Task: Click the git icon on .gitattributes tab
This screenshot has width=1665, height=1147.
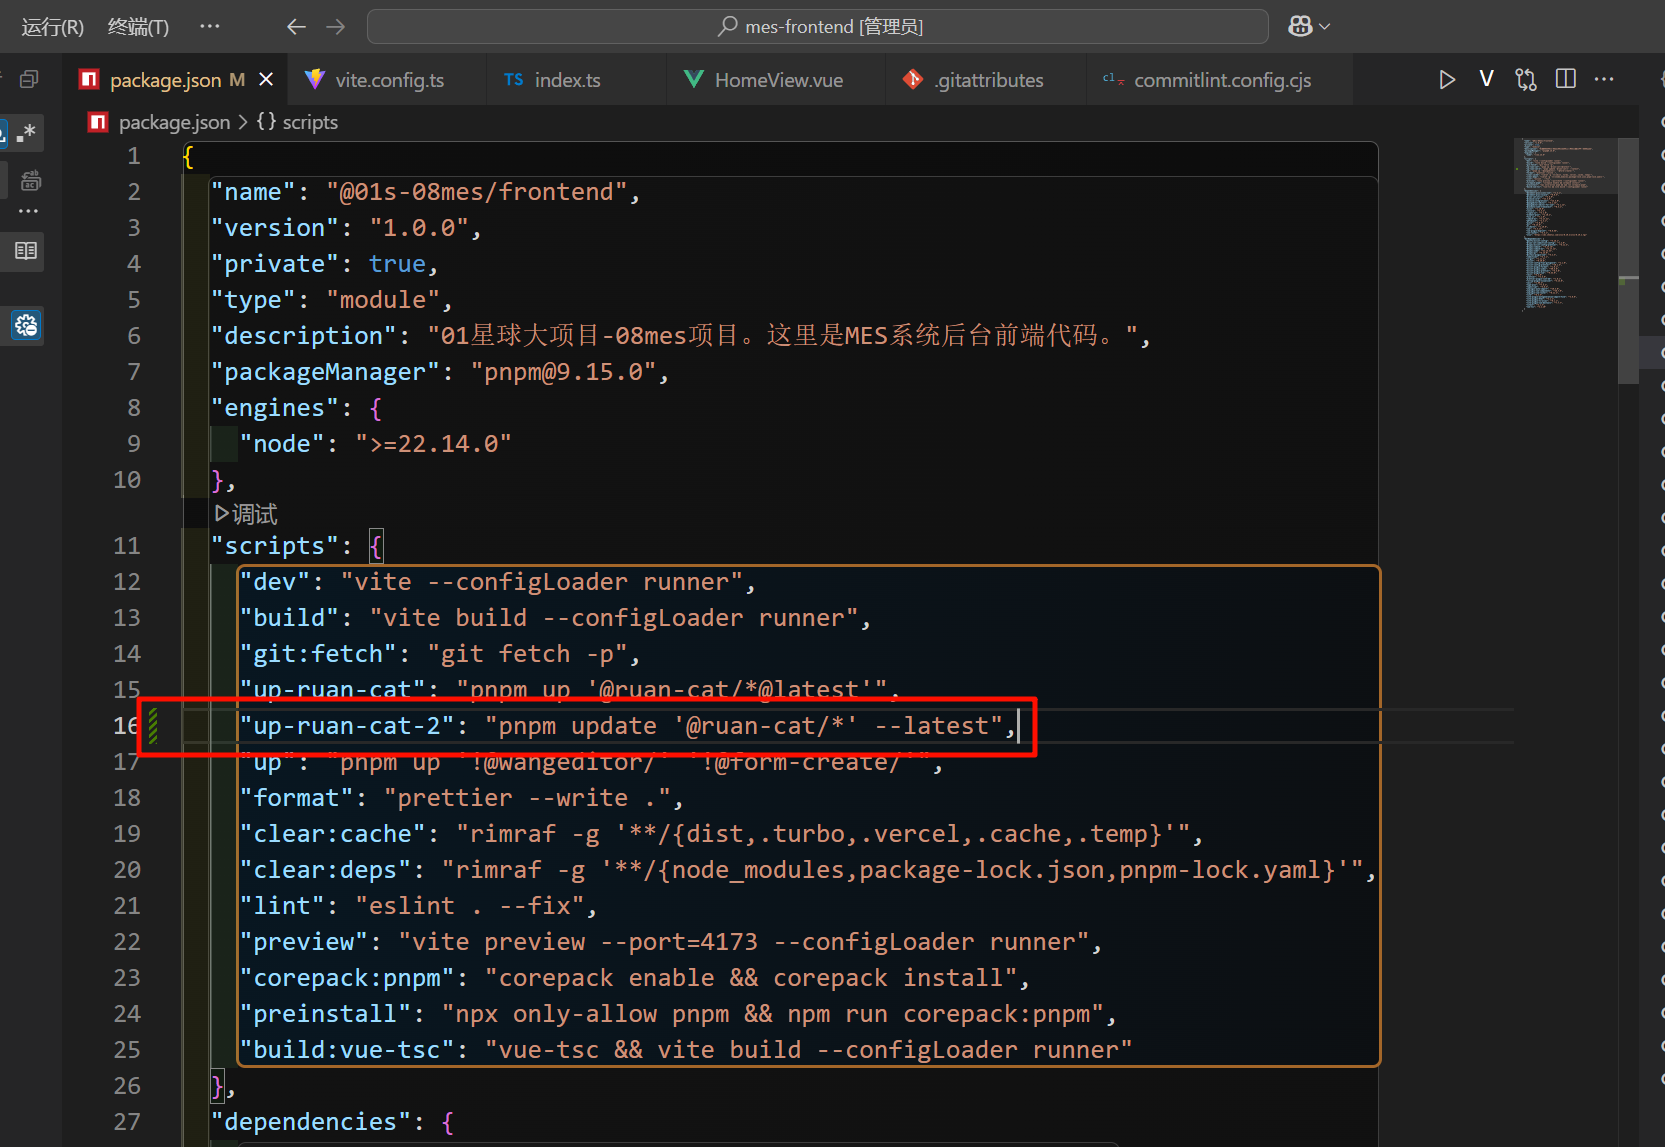Action: point(913,79)
